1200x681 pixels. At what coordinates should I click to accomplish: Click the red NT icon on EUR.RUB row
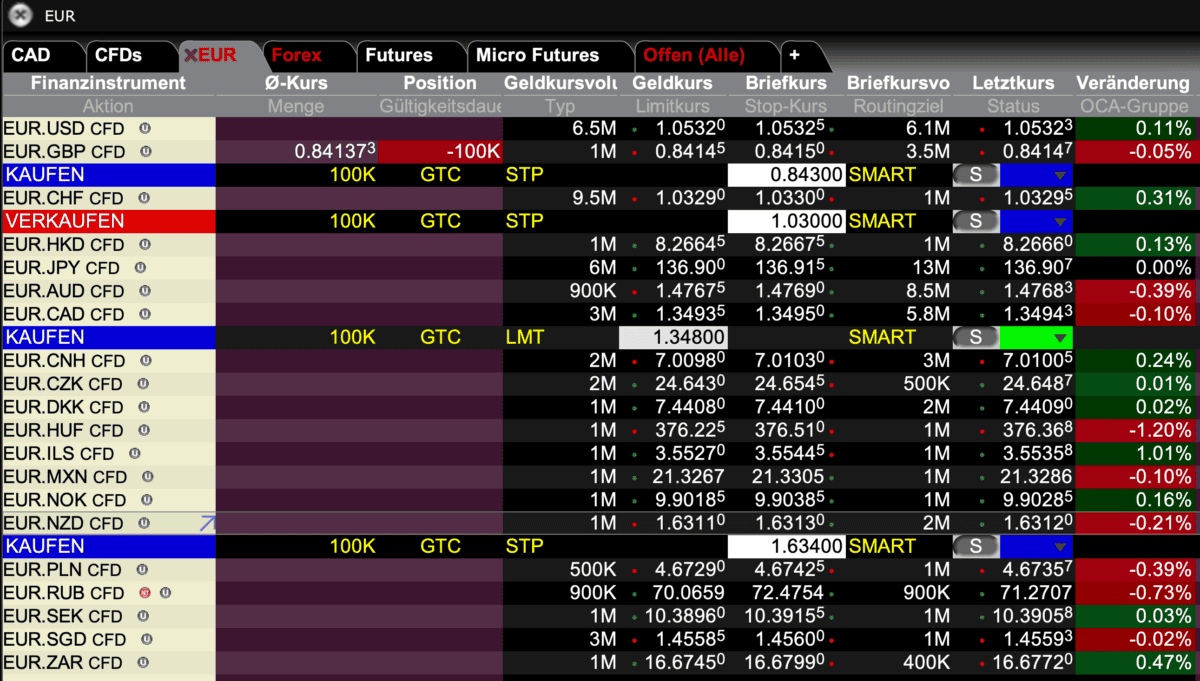tap(146, 593)
